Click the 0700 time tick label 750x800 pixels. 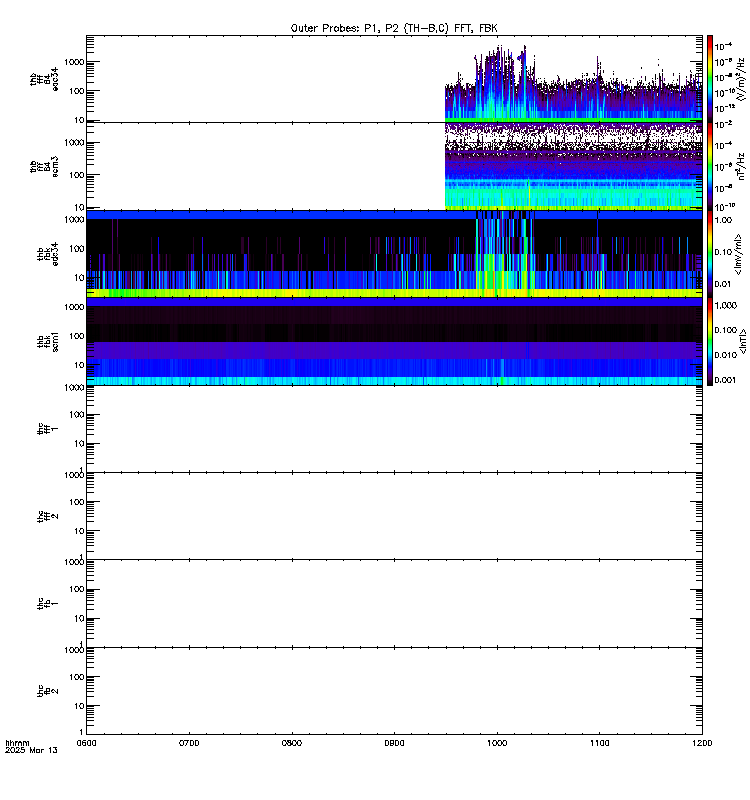[x=189, y=744]
